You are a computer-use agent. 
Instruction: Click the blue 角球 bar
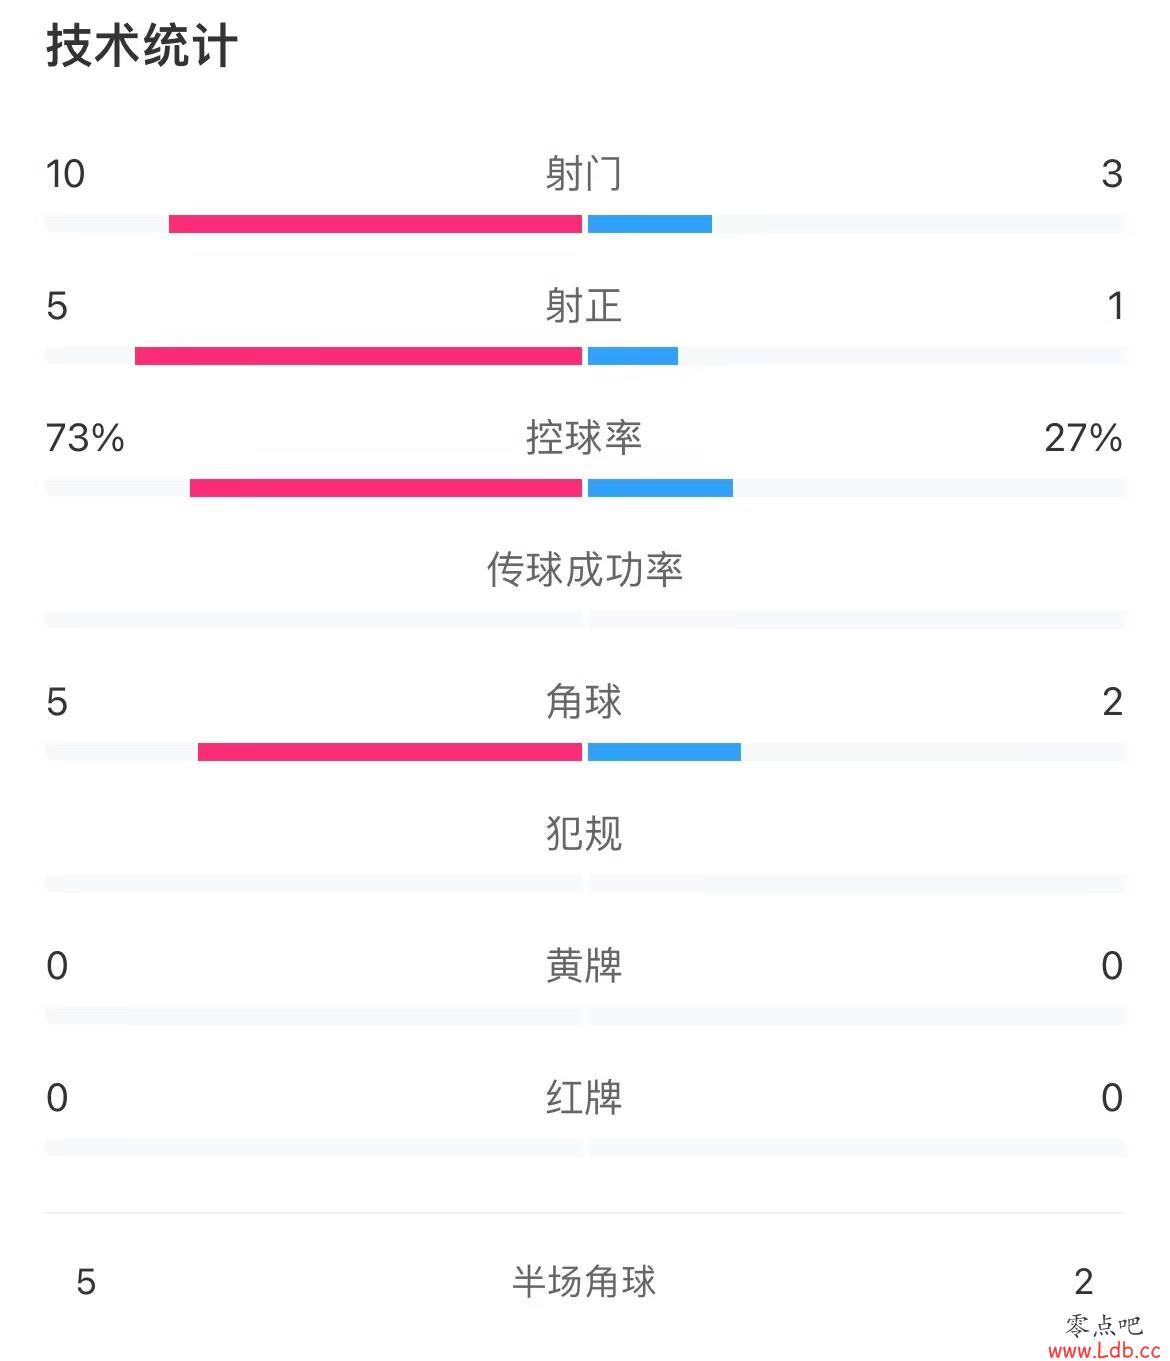(x=664, y=752)
